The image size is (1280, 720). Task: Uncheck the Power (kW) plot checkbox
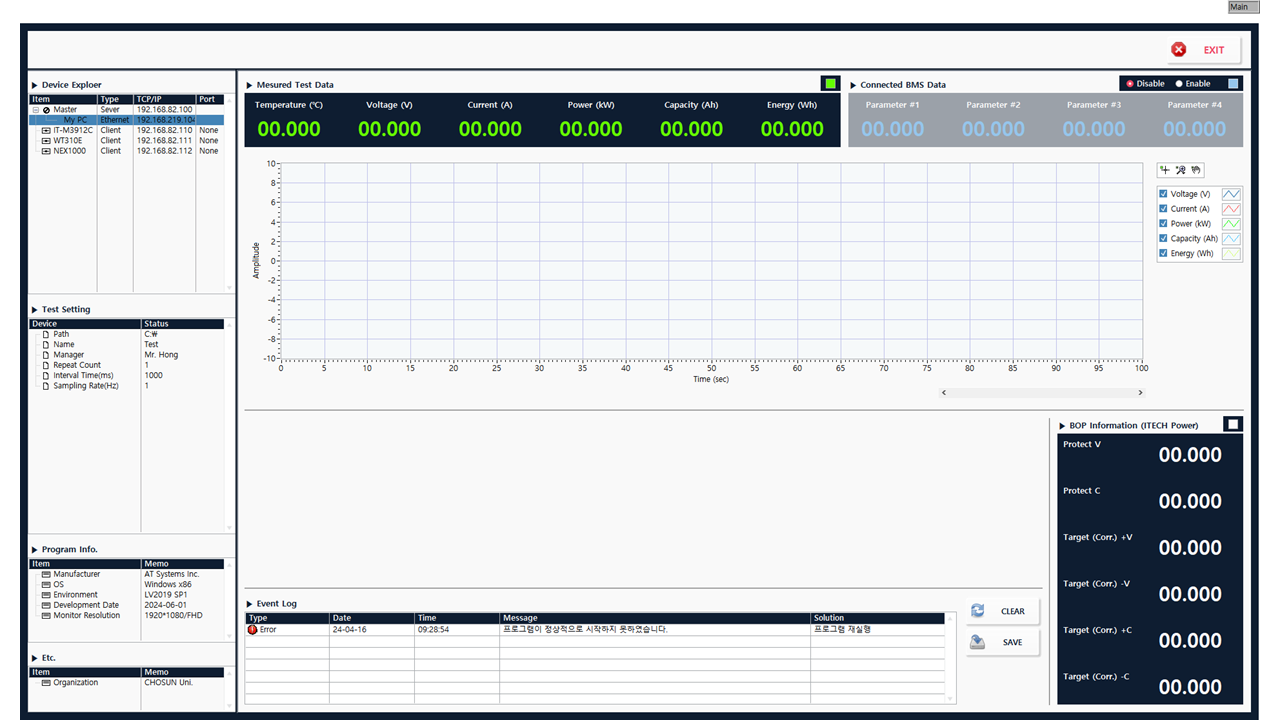pyautogui.click(x=1164, y=223)
